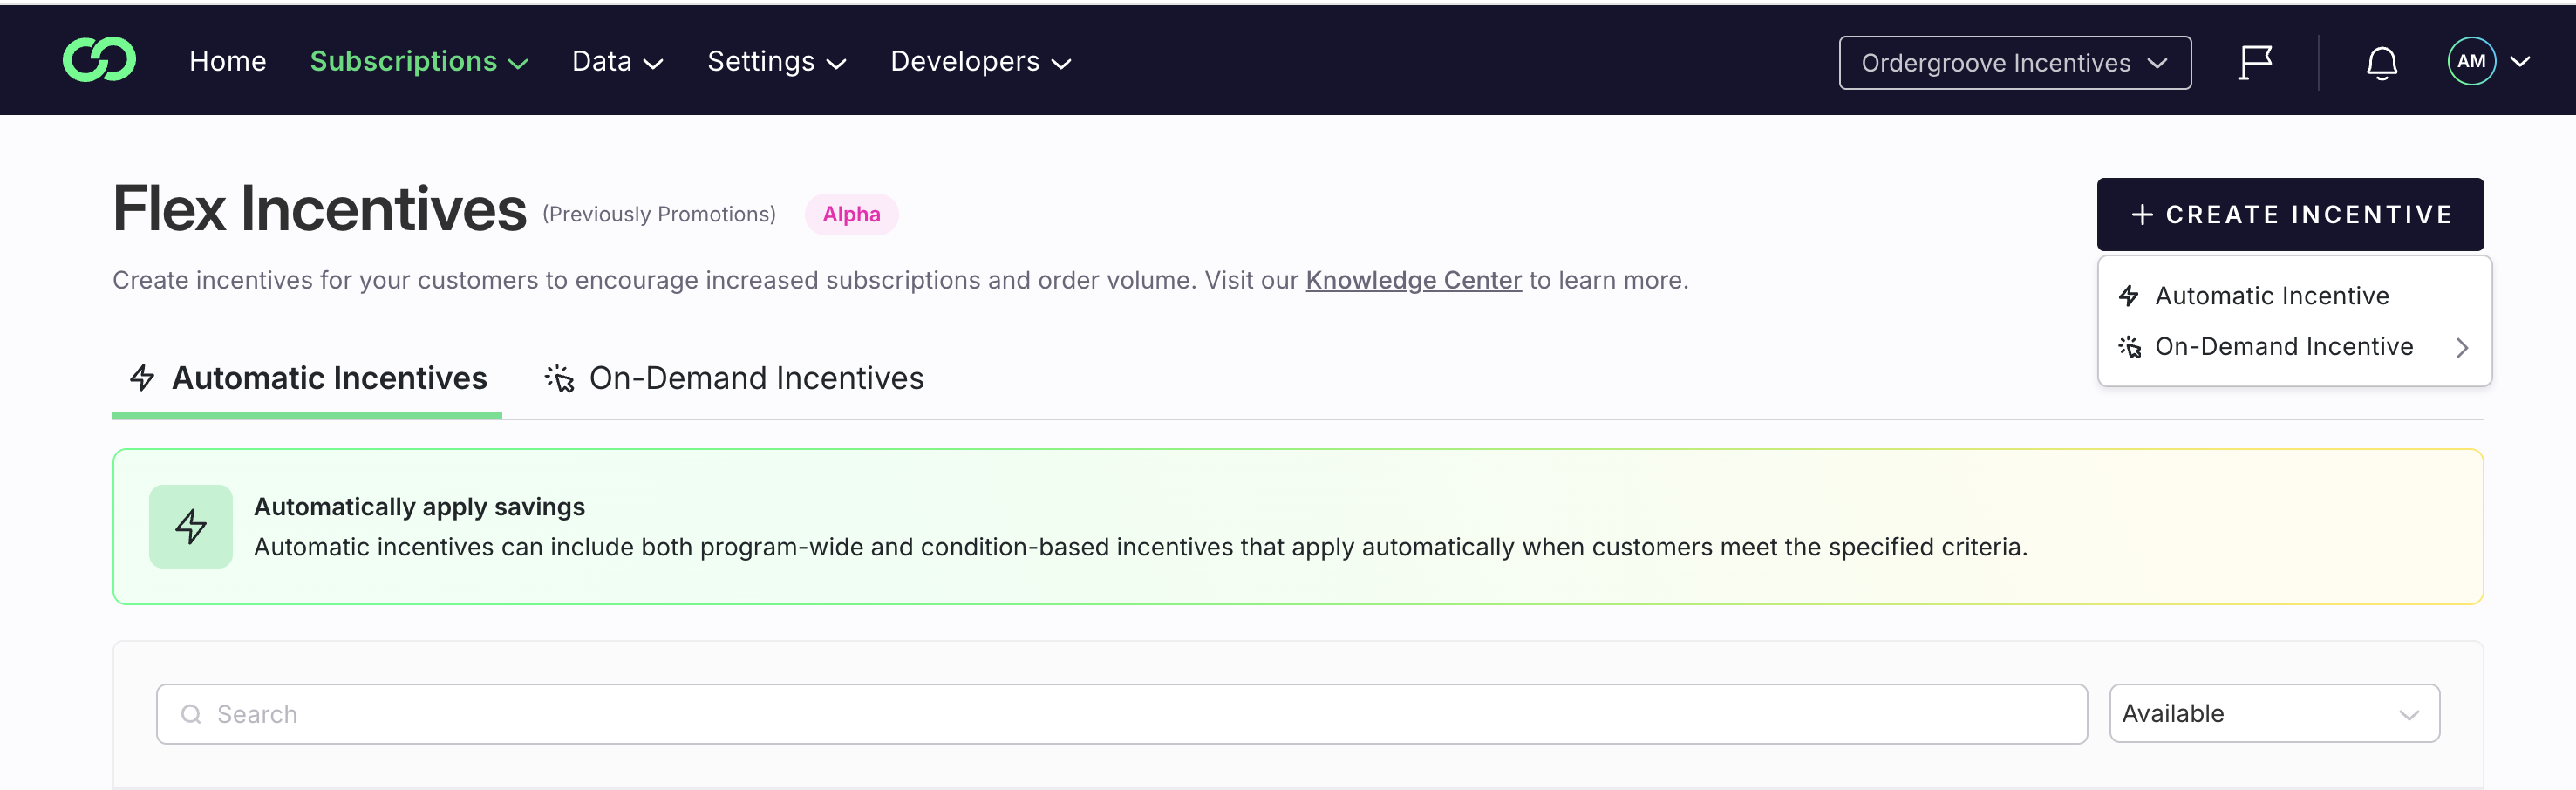The image size is (2576, 790).
Task: Select the Automatic Incentives tab
Action: [x=308, y=379]
